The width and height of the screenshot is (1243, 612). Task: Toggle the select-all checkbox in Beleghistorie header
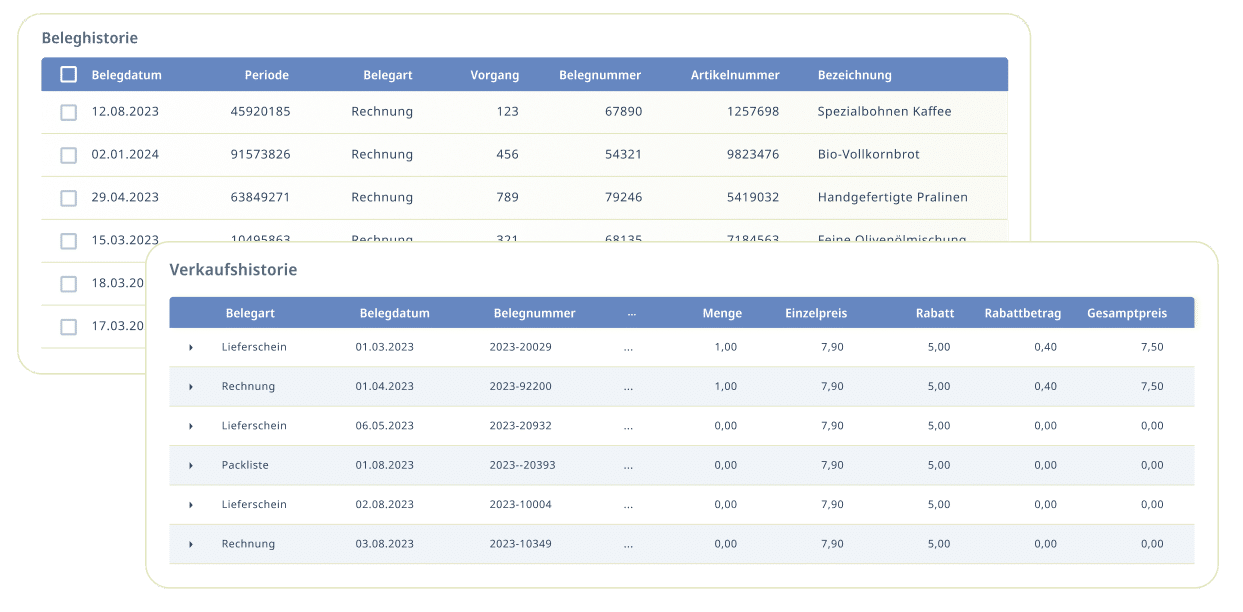[x=69, y=75]
